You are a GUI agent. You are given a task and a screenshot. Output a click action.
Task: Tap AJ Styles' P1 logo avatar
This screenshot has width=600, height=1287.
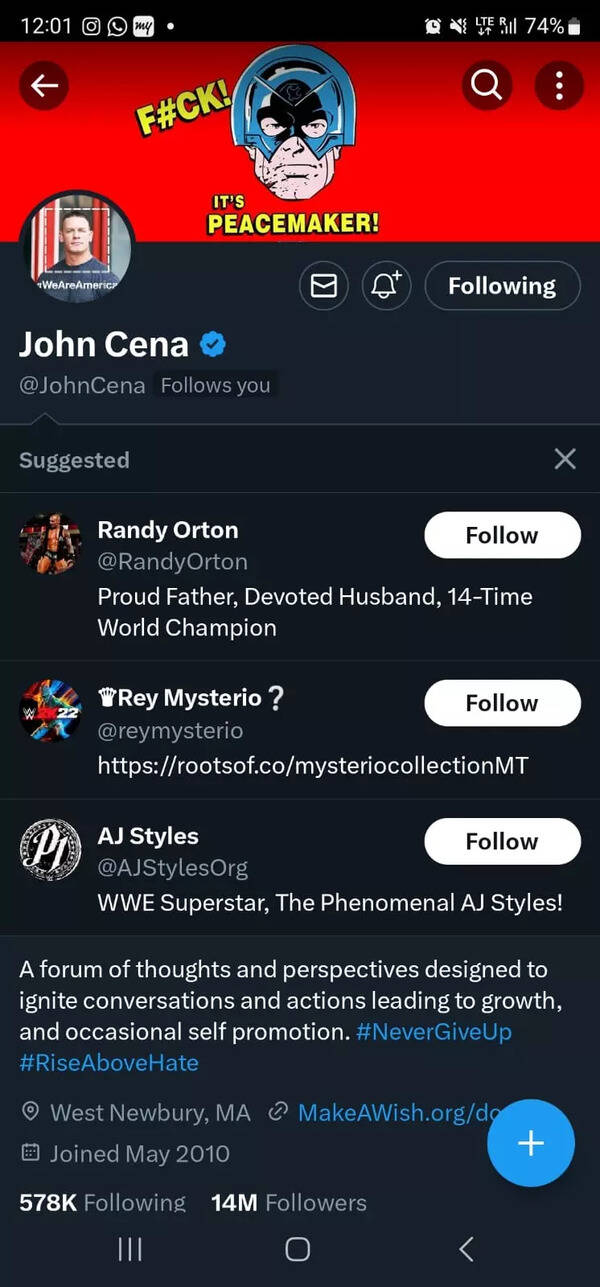[50, 850]
